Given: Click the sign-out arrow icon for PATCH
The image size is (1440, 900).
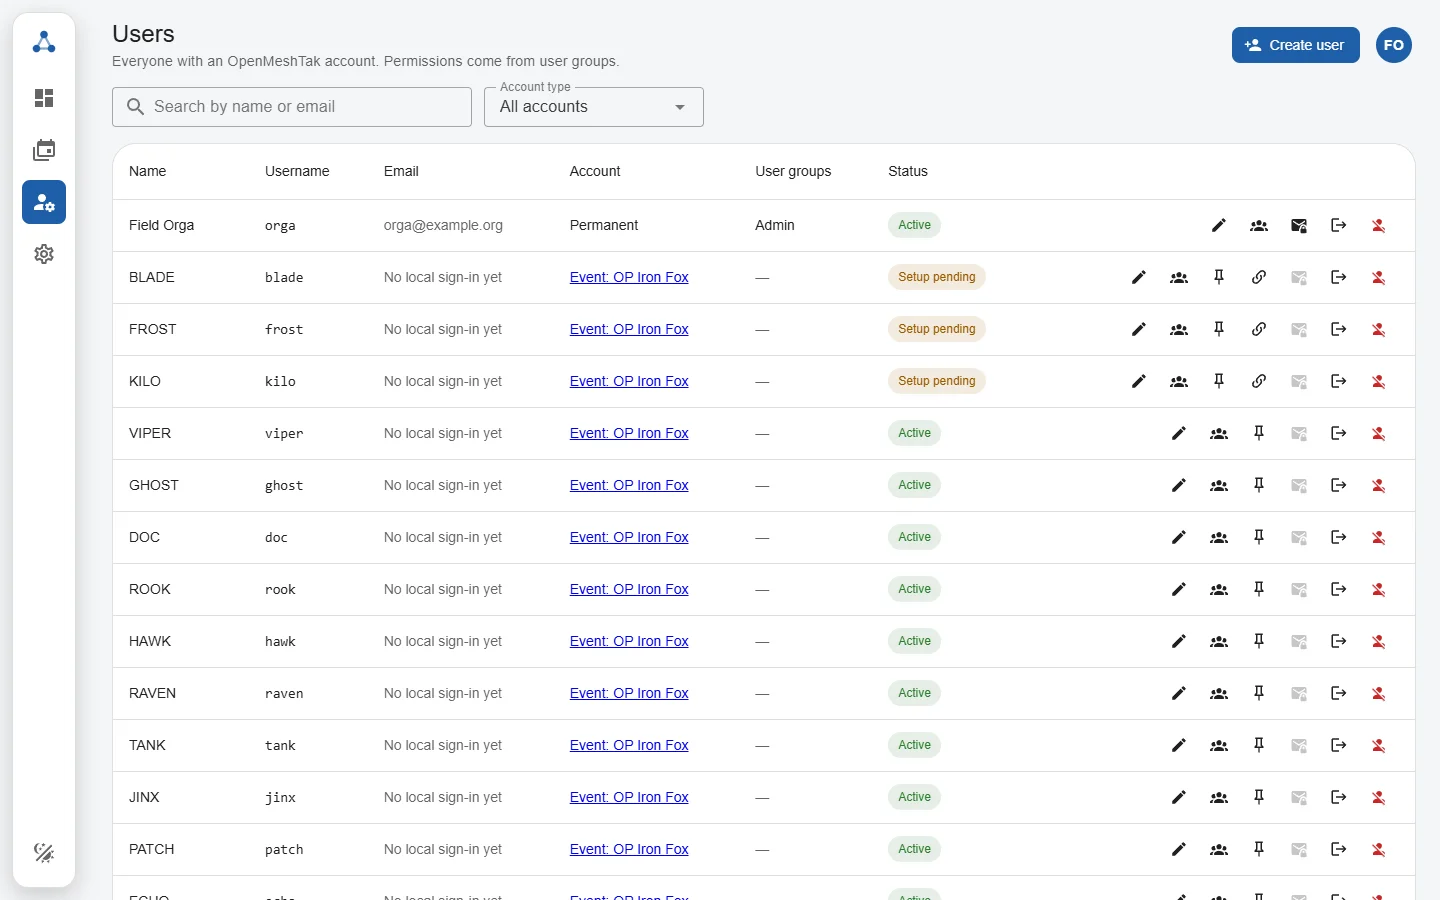Looking at the screenshot, I should (x=1339, y=849).
